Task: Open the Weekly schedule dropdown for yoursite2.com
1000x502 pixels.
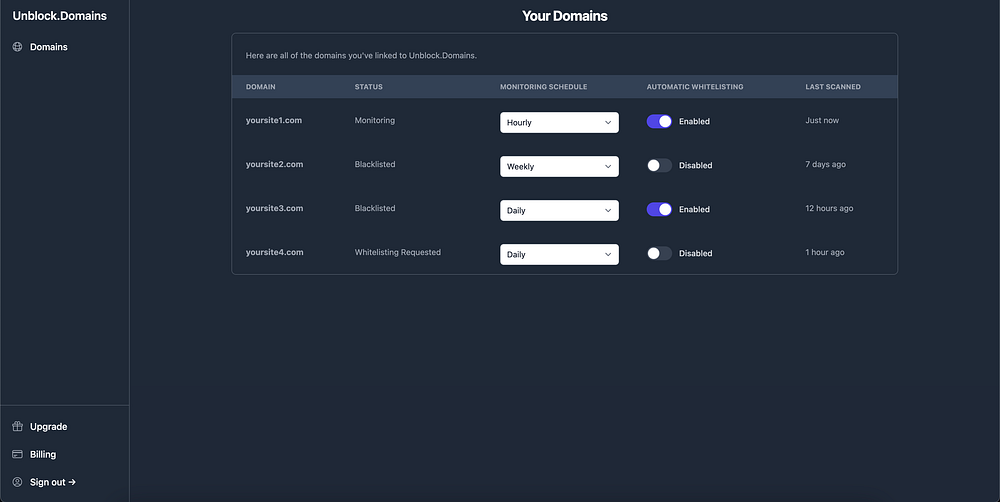Action: click(559, 166)
